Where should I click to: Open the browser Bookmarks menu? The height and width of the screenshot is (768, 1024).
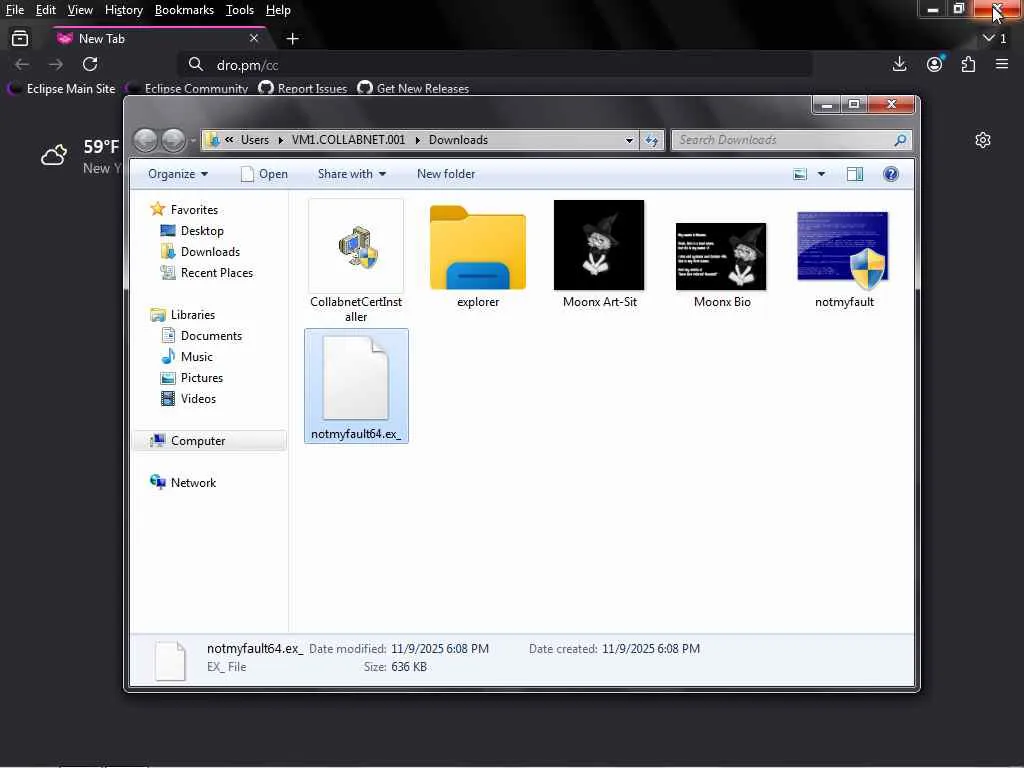coord(184,10)
